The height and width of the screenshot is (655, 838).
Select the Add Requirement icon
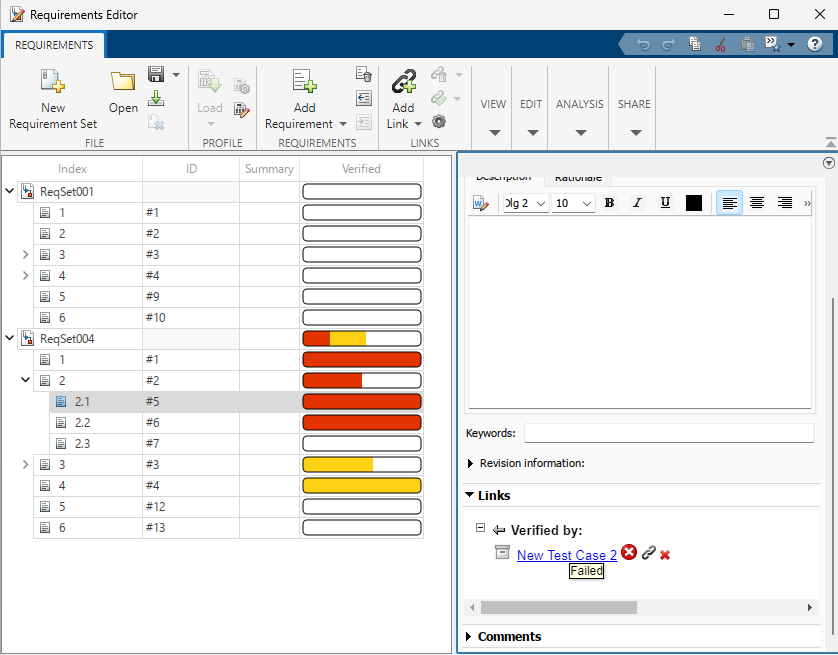click(303, 82)
